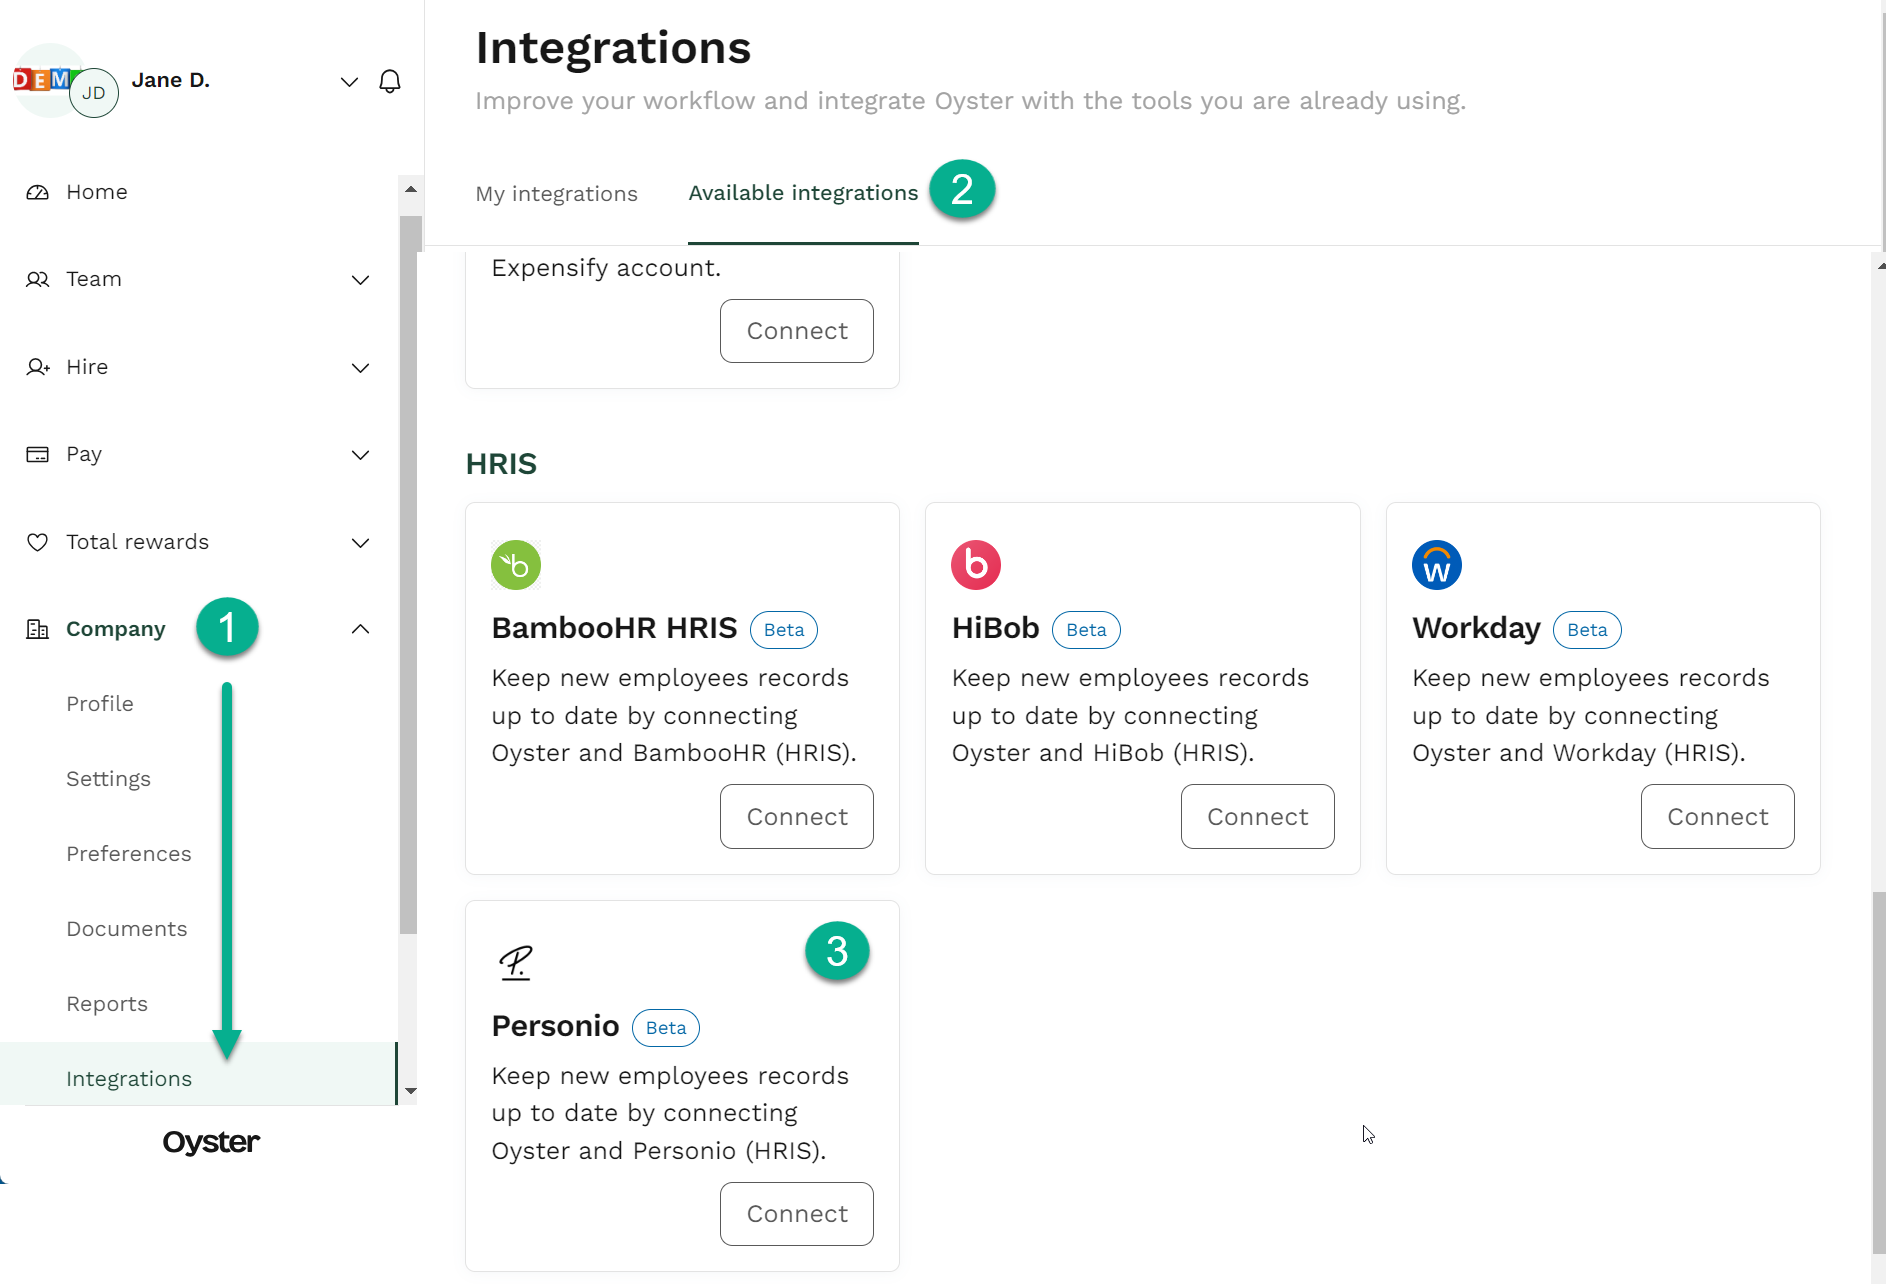Open Company Profile page
Viewport: 1886px width, 1284px height.
tap(100, 704)
